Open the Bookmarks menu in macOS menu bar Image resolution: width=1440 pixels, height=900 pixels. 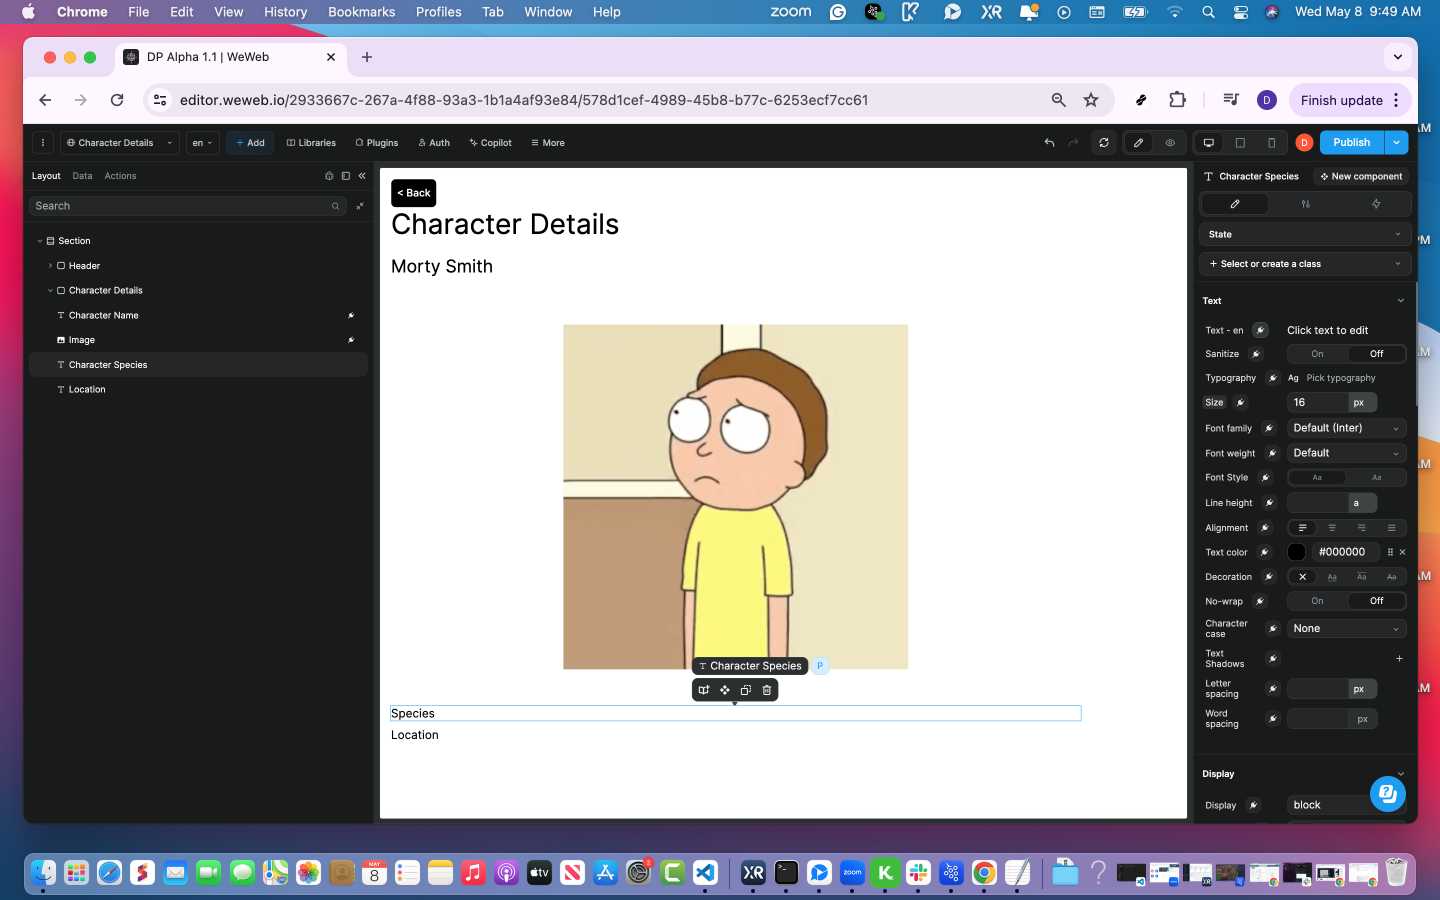tap(361, 12)
